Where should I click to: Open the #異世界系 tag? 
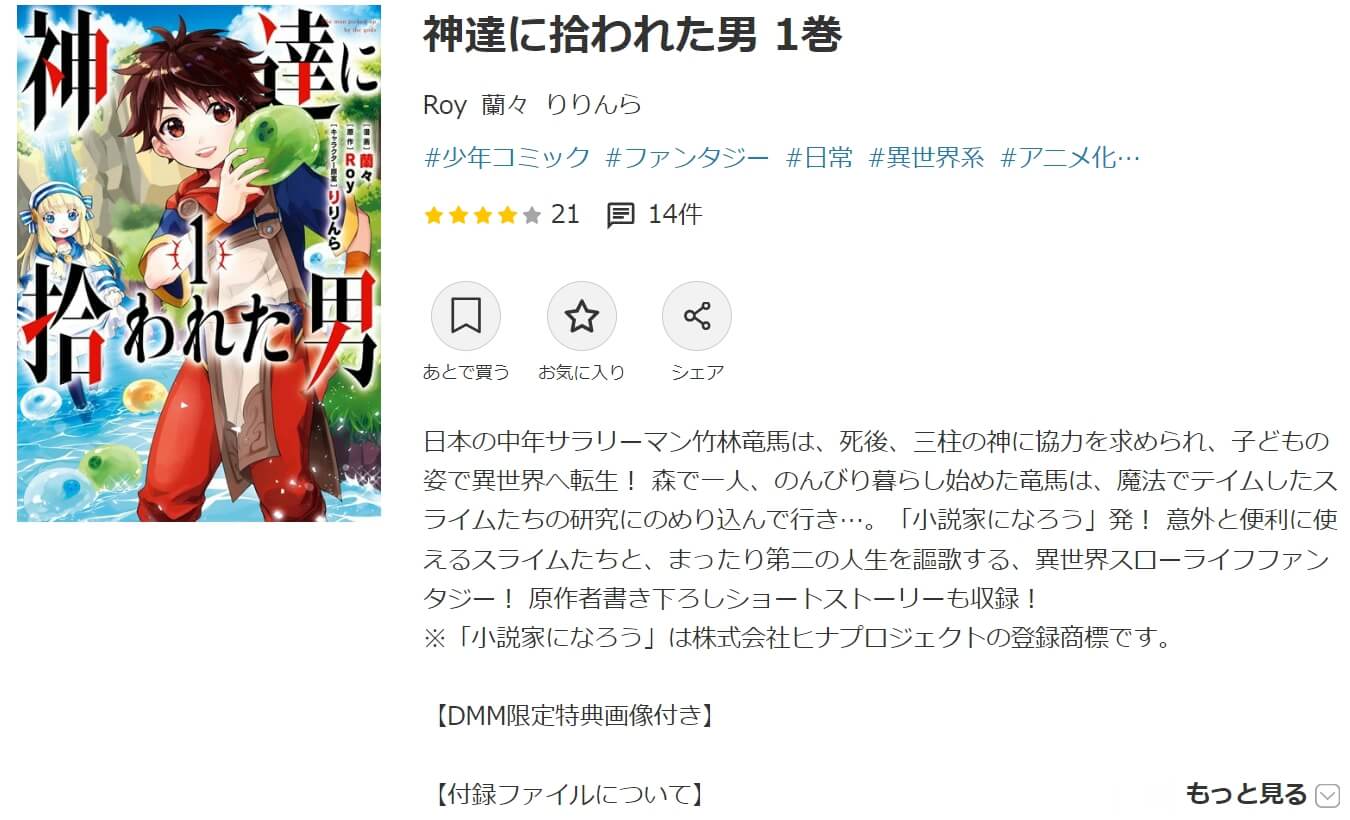pyautogui.click(x=927, y=157)
